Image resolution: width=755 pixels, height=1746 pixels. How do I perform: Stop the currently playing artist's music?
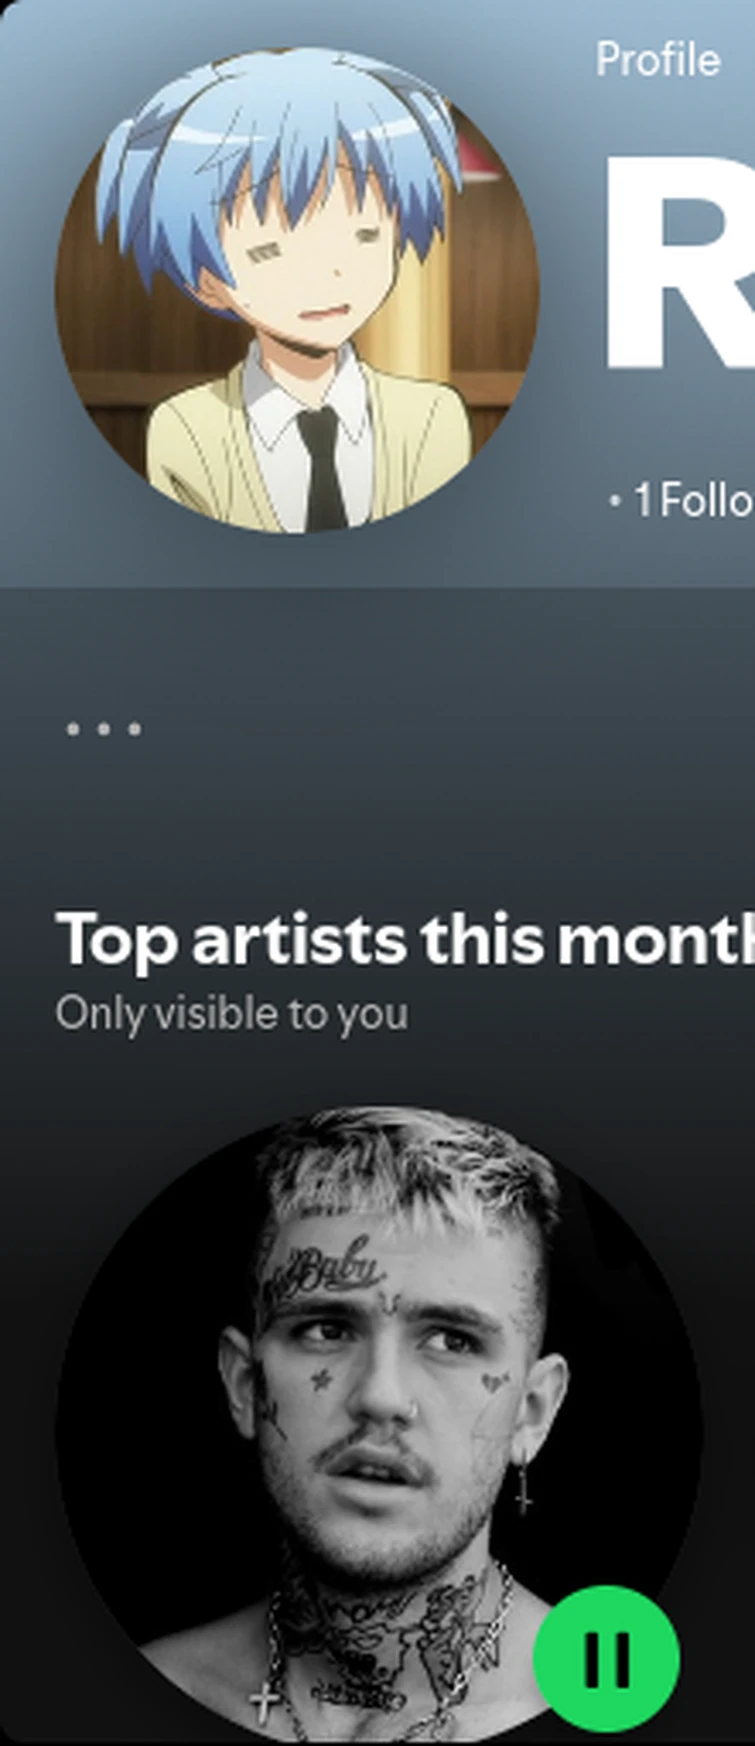coord(606,1659)
